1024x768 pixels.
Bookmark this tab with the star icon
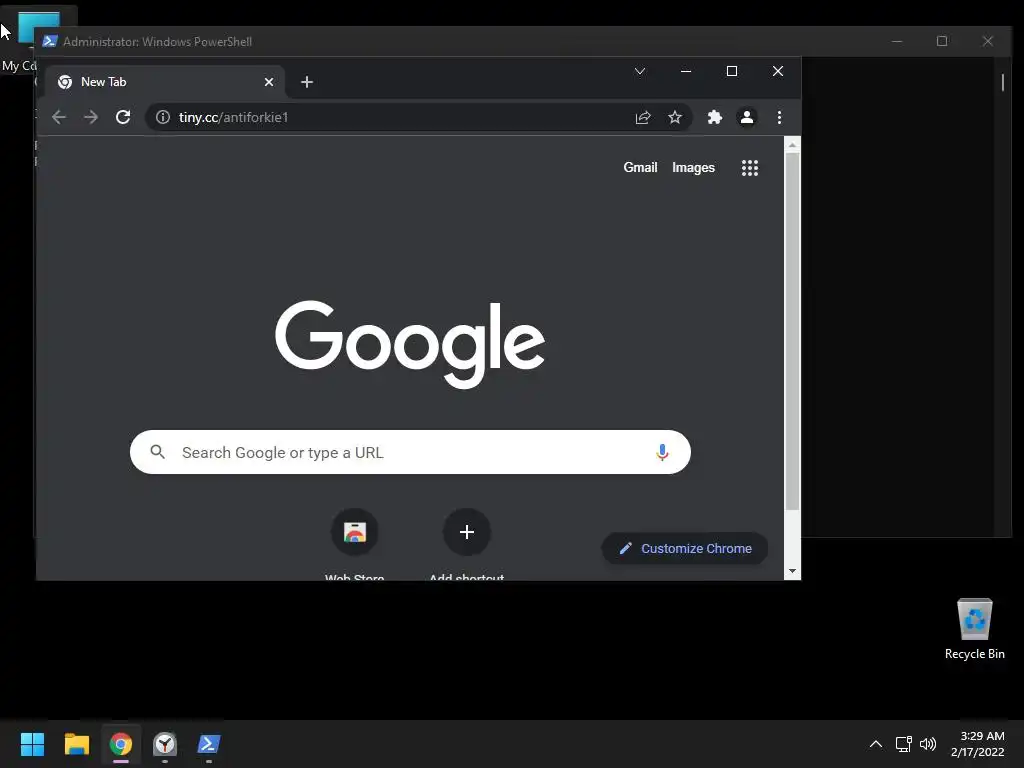click(675, 117)
